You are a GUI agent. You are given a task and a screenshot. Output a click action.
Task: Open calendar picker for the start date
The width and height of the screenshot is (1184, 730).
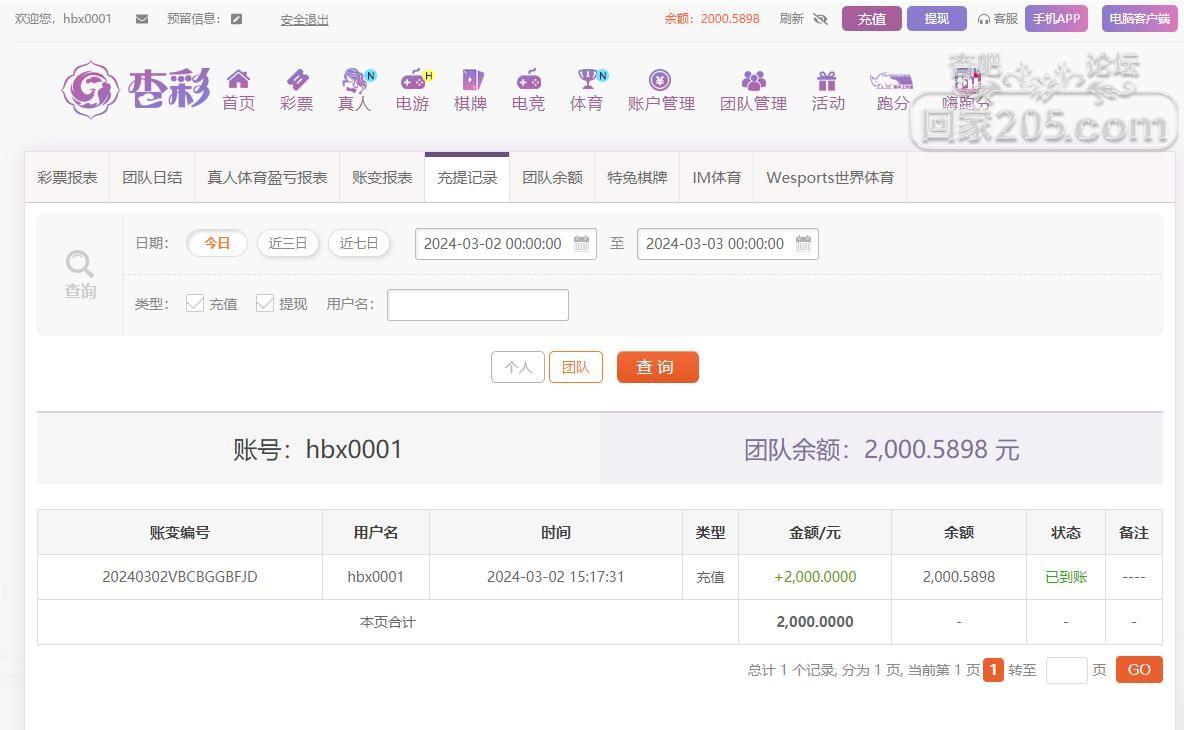coord(581,243)
